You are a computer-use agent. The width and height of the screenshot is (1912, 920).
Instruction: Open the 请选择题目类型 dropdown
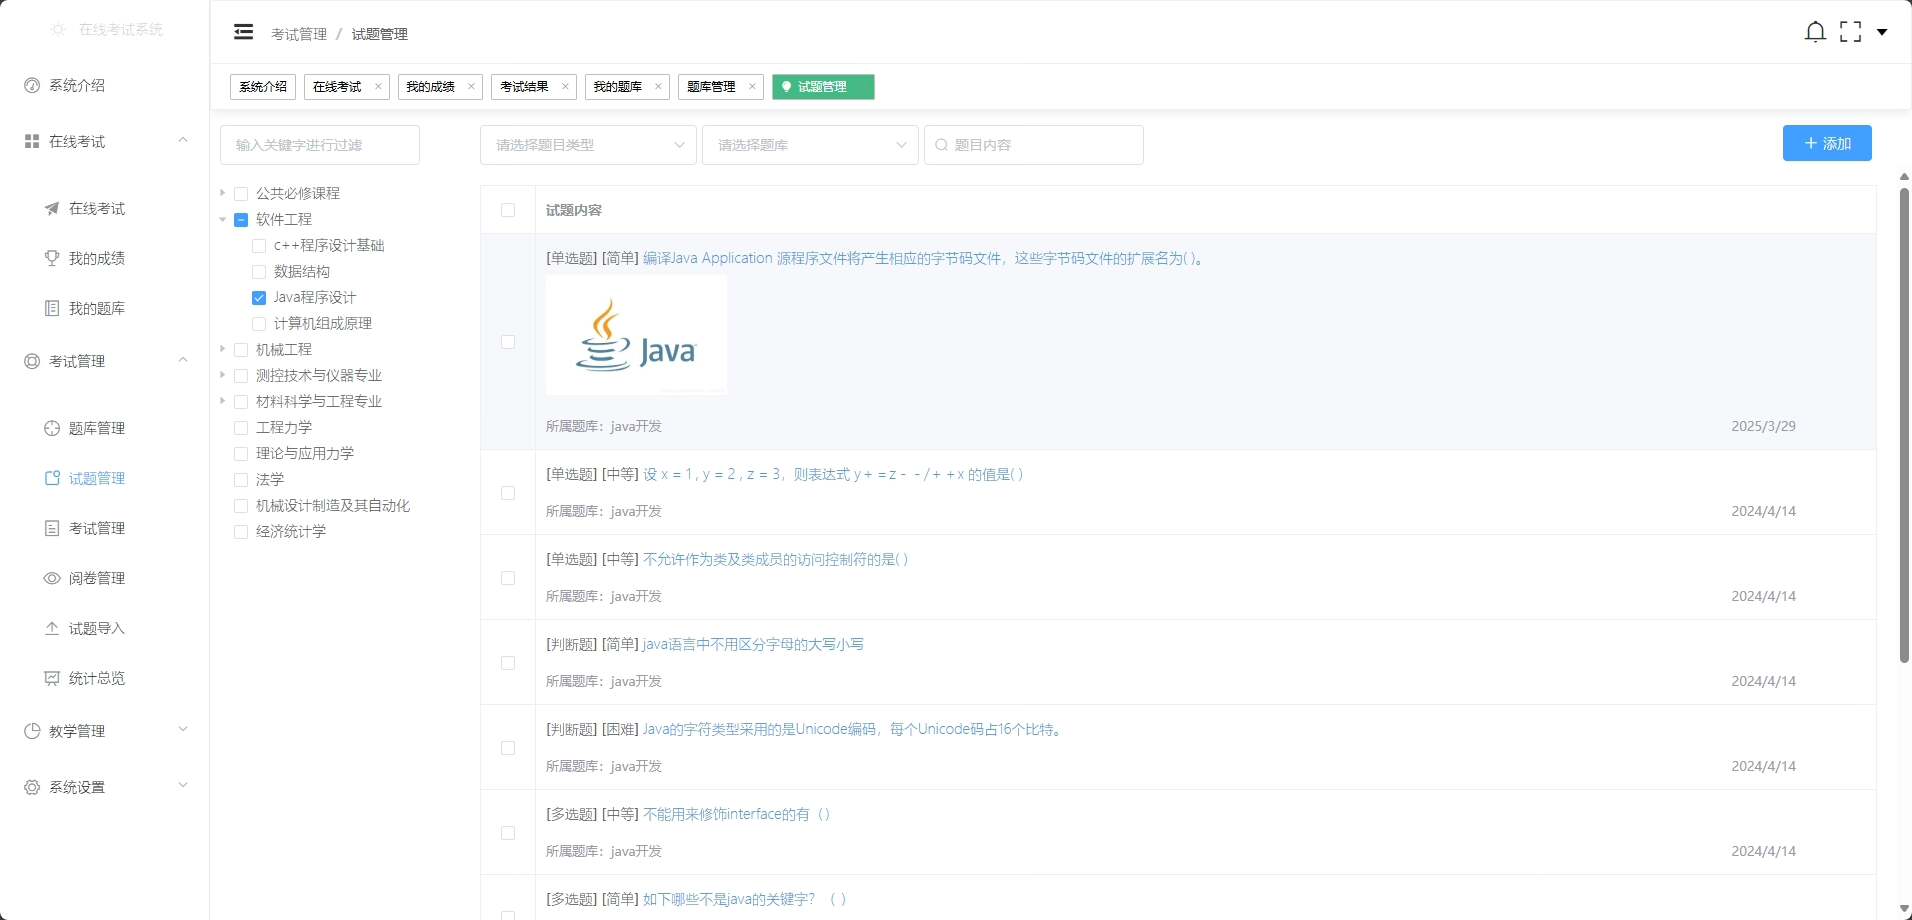tap(588, 145)
